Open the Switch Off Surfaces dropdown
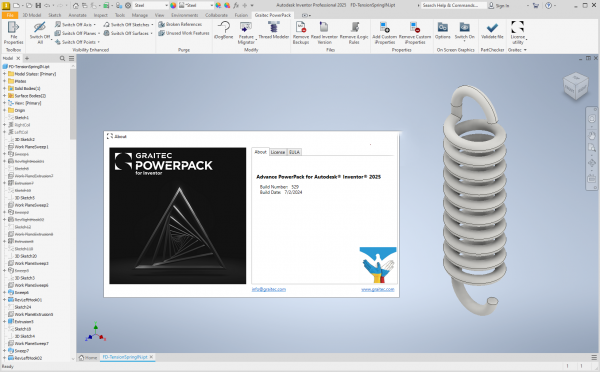This screenshot has width=600, height=372. click(x=152, y=33)
